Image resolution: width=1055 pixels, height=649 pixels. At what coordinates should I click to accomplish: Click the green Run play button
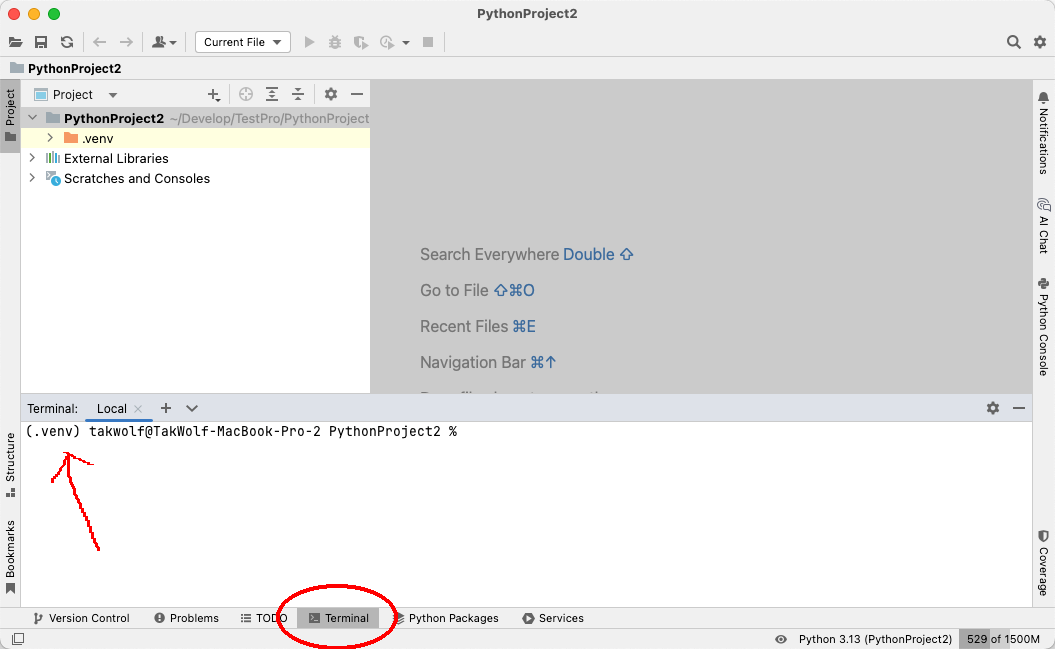310,42
